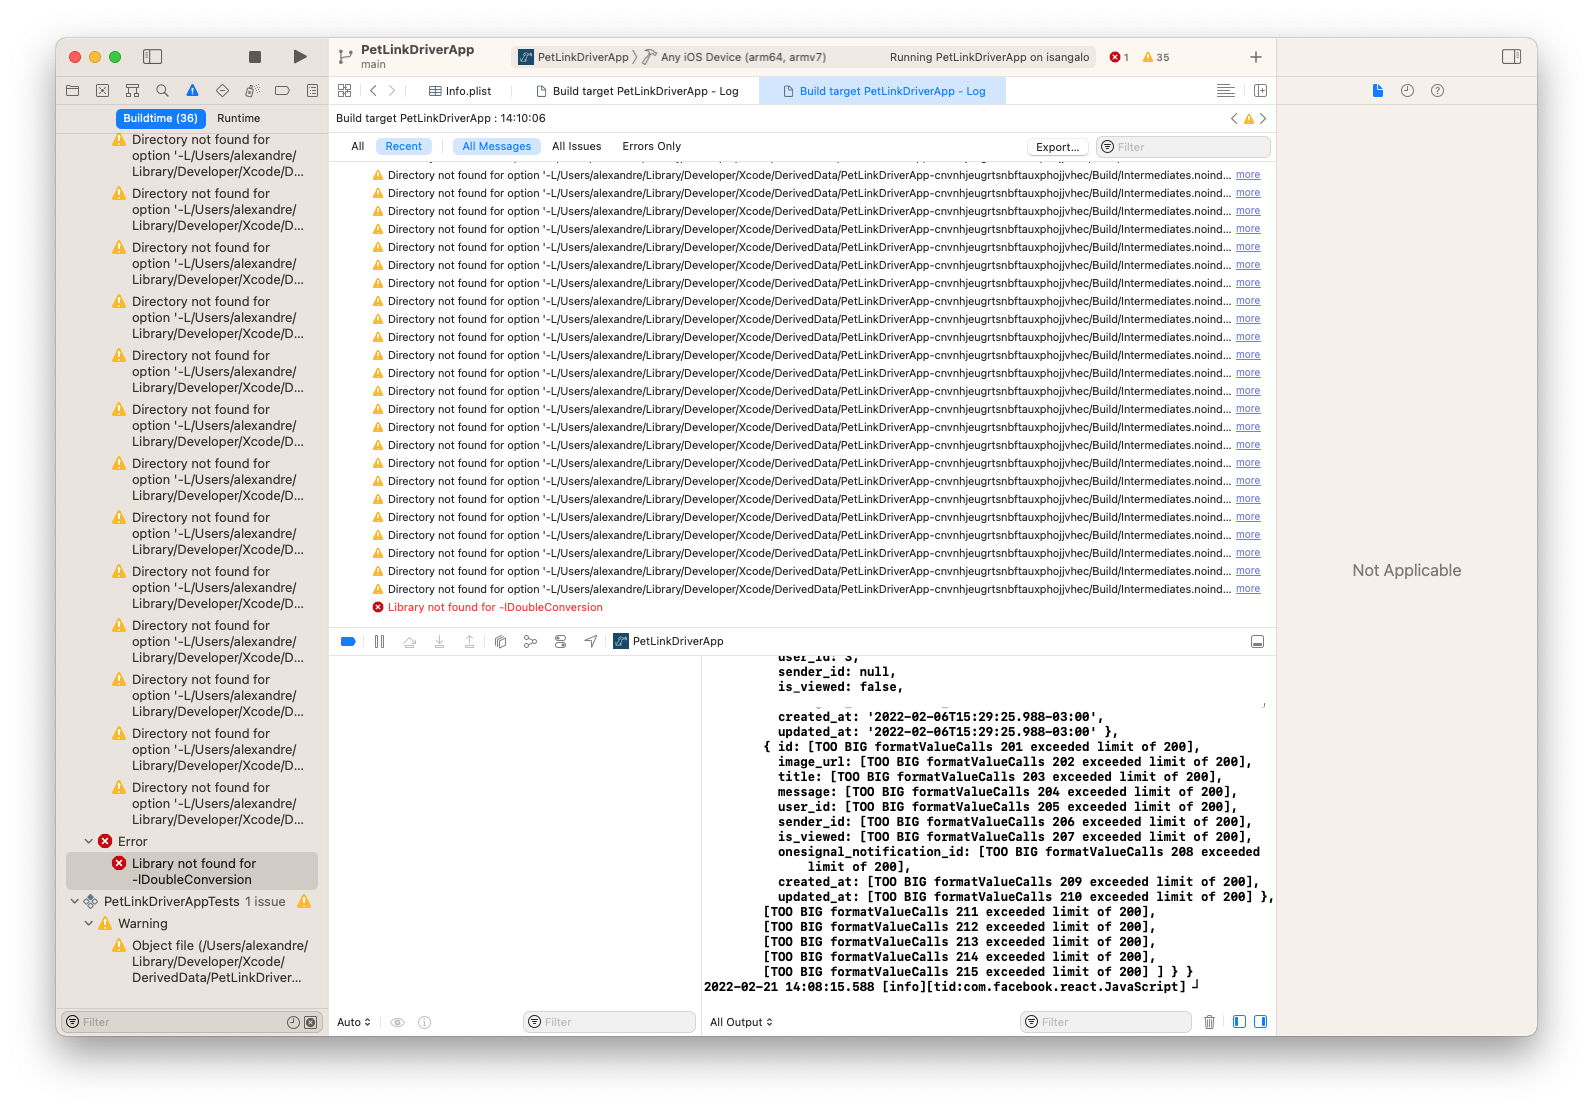Select 'Library not found for -lDoubleConversion' log error
This screenshot has height=1110, width=1593.
[495, 607]
